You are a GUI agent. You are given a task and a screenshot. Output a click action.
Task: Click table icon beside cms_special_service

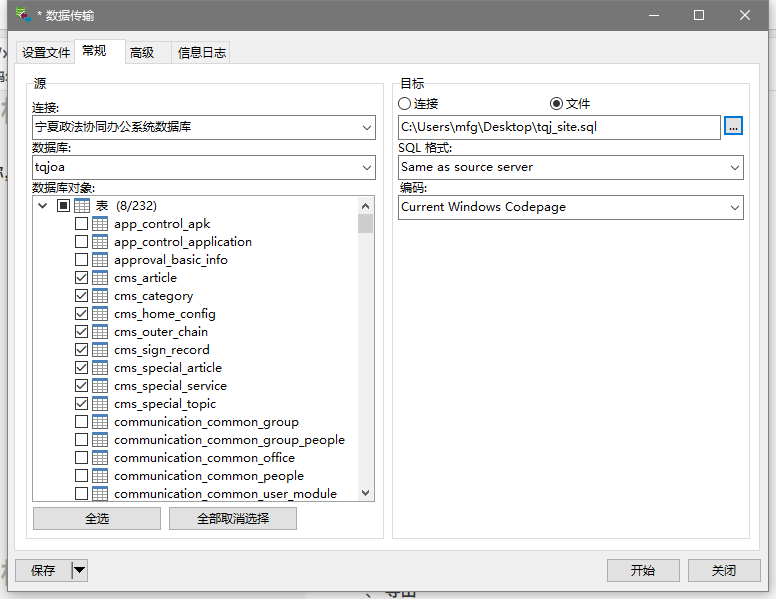pos(100,386)
